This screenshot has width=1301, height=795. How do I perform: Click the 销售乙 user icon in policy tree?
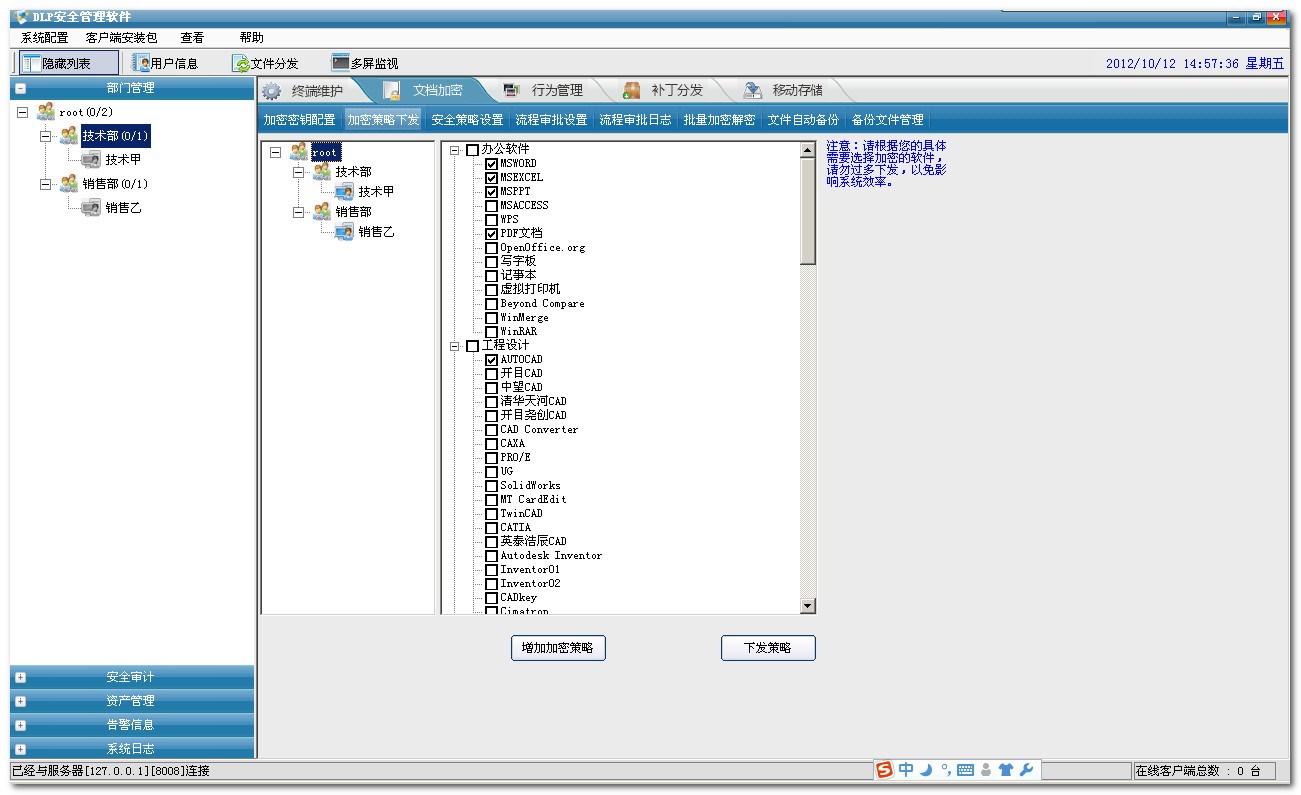tap(344, 231)
